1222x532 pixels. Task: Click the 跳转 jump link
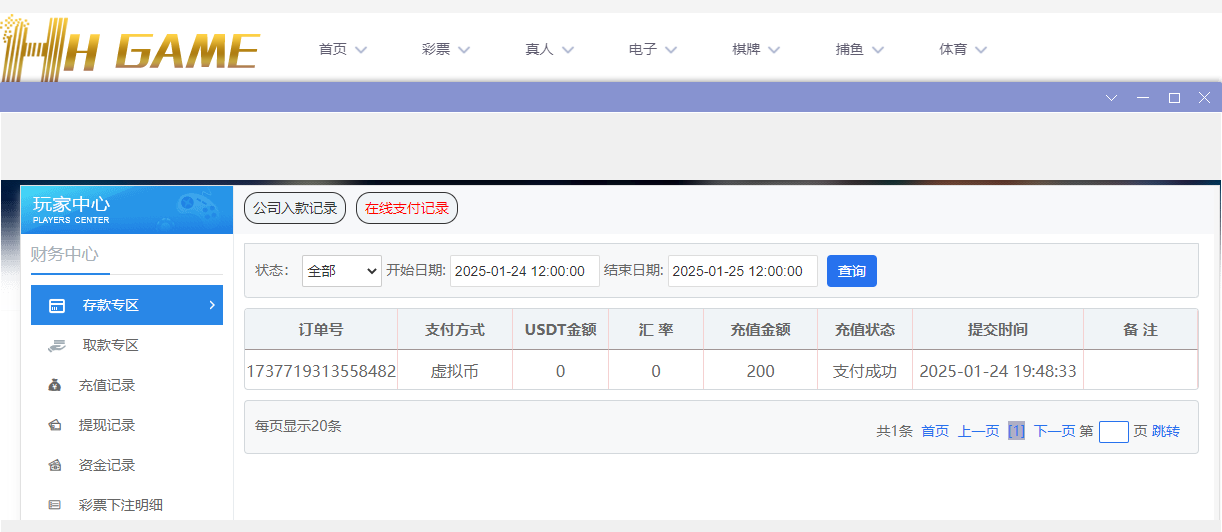[1166, 431]
